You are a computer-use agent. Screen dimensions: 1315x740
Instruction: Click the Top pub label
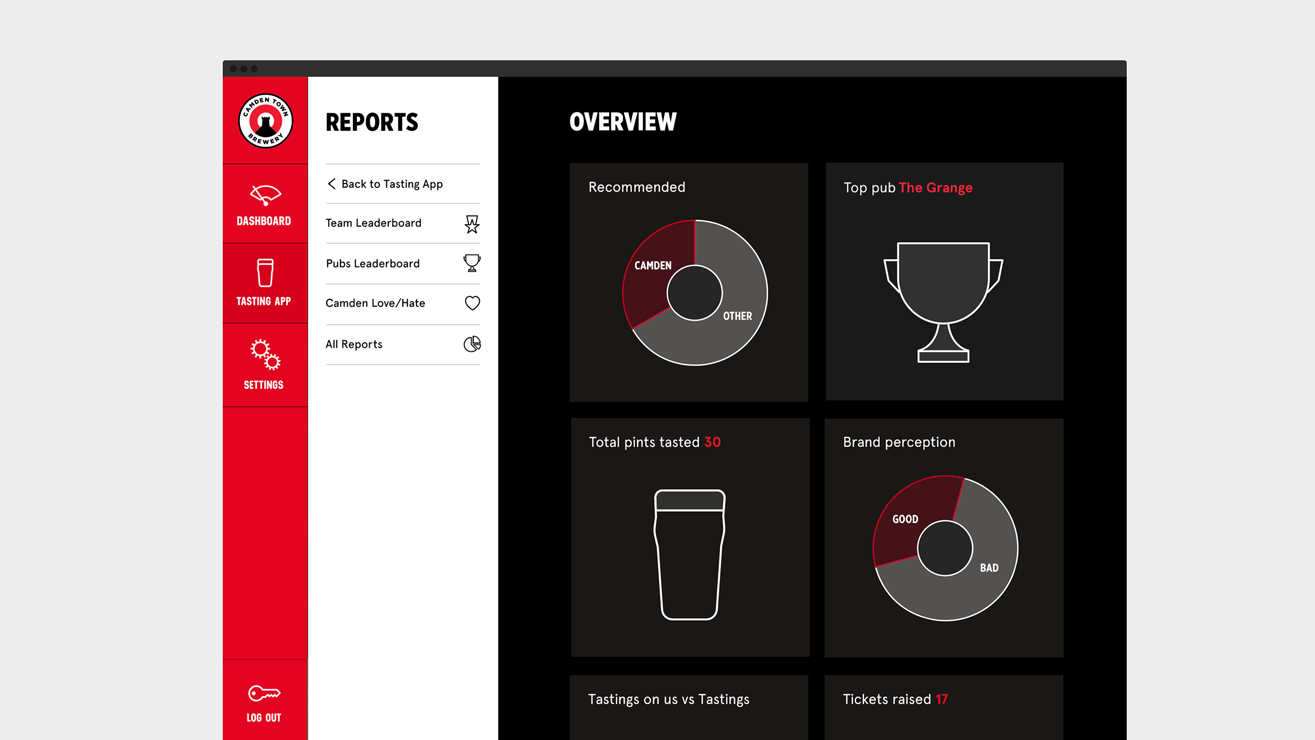869,188
